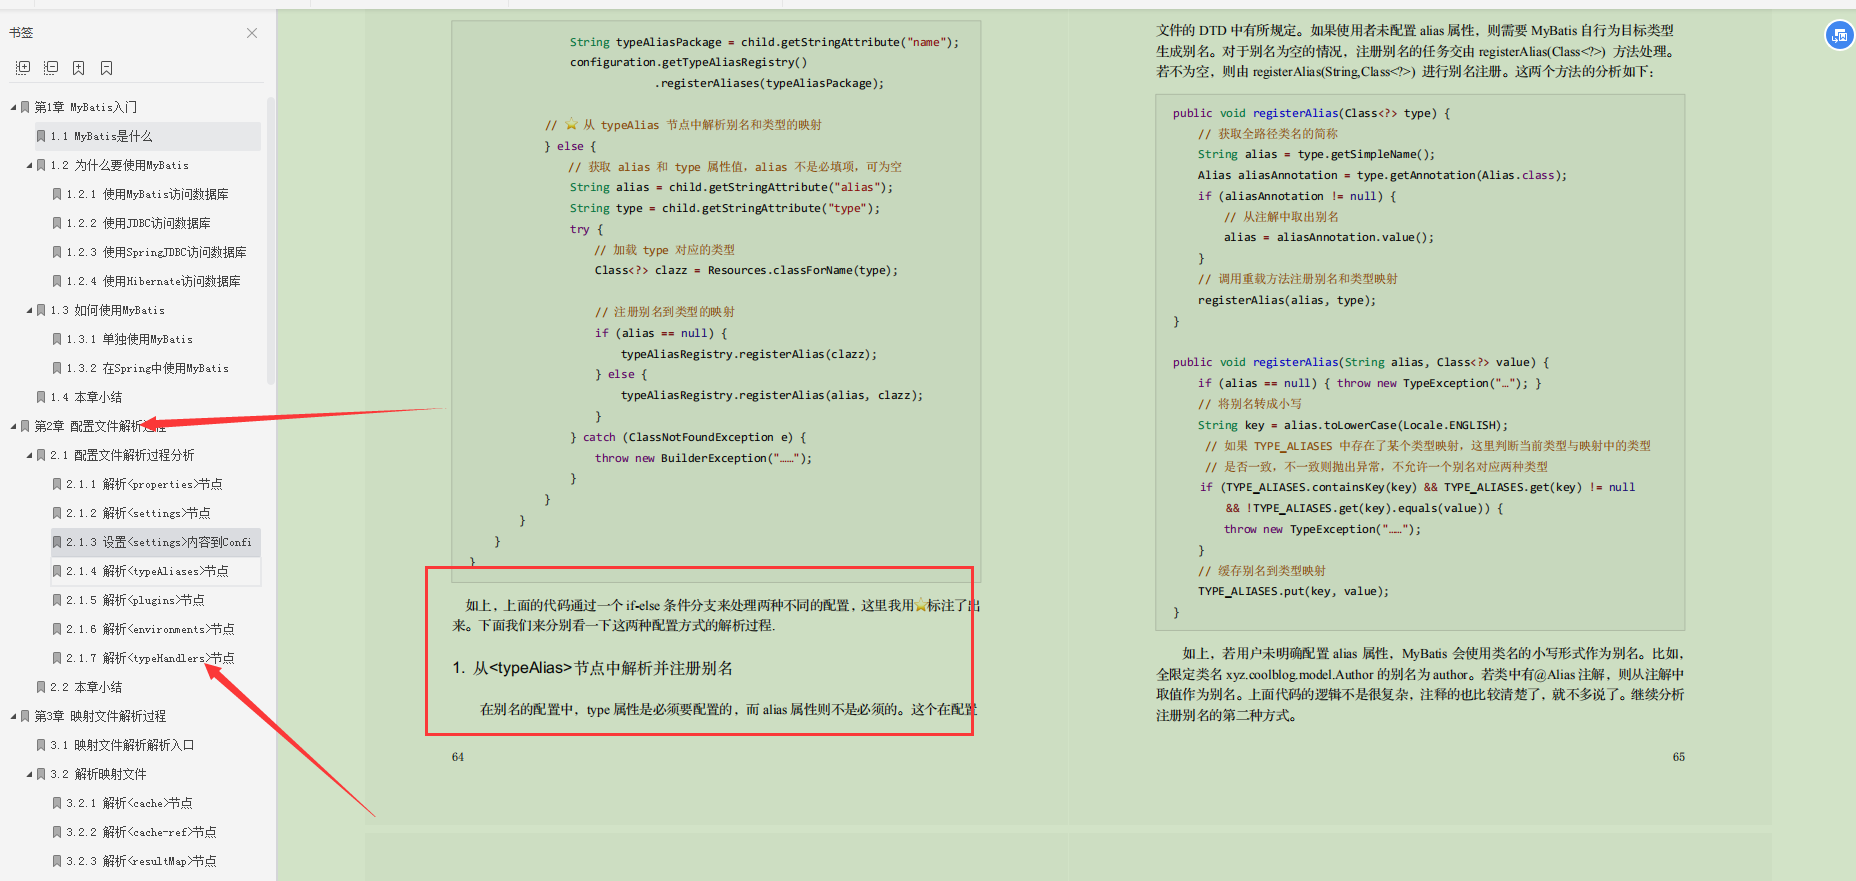Collapse the 第1章 MyBatis入门 chapter
The width and height of the screenshot is (1856, 881).
[13, 107]
